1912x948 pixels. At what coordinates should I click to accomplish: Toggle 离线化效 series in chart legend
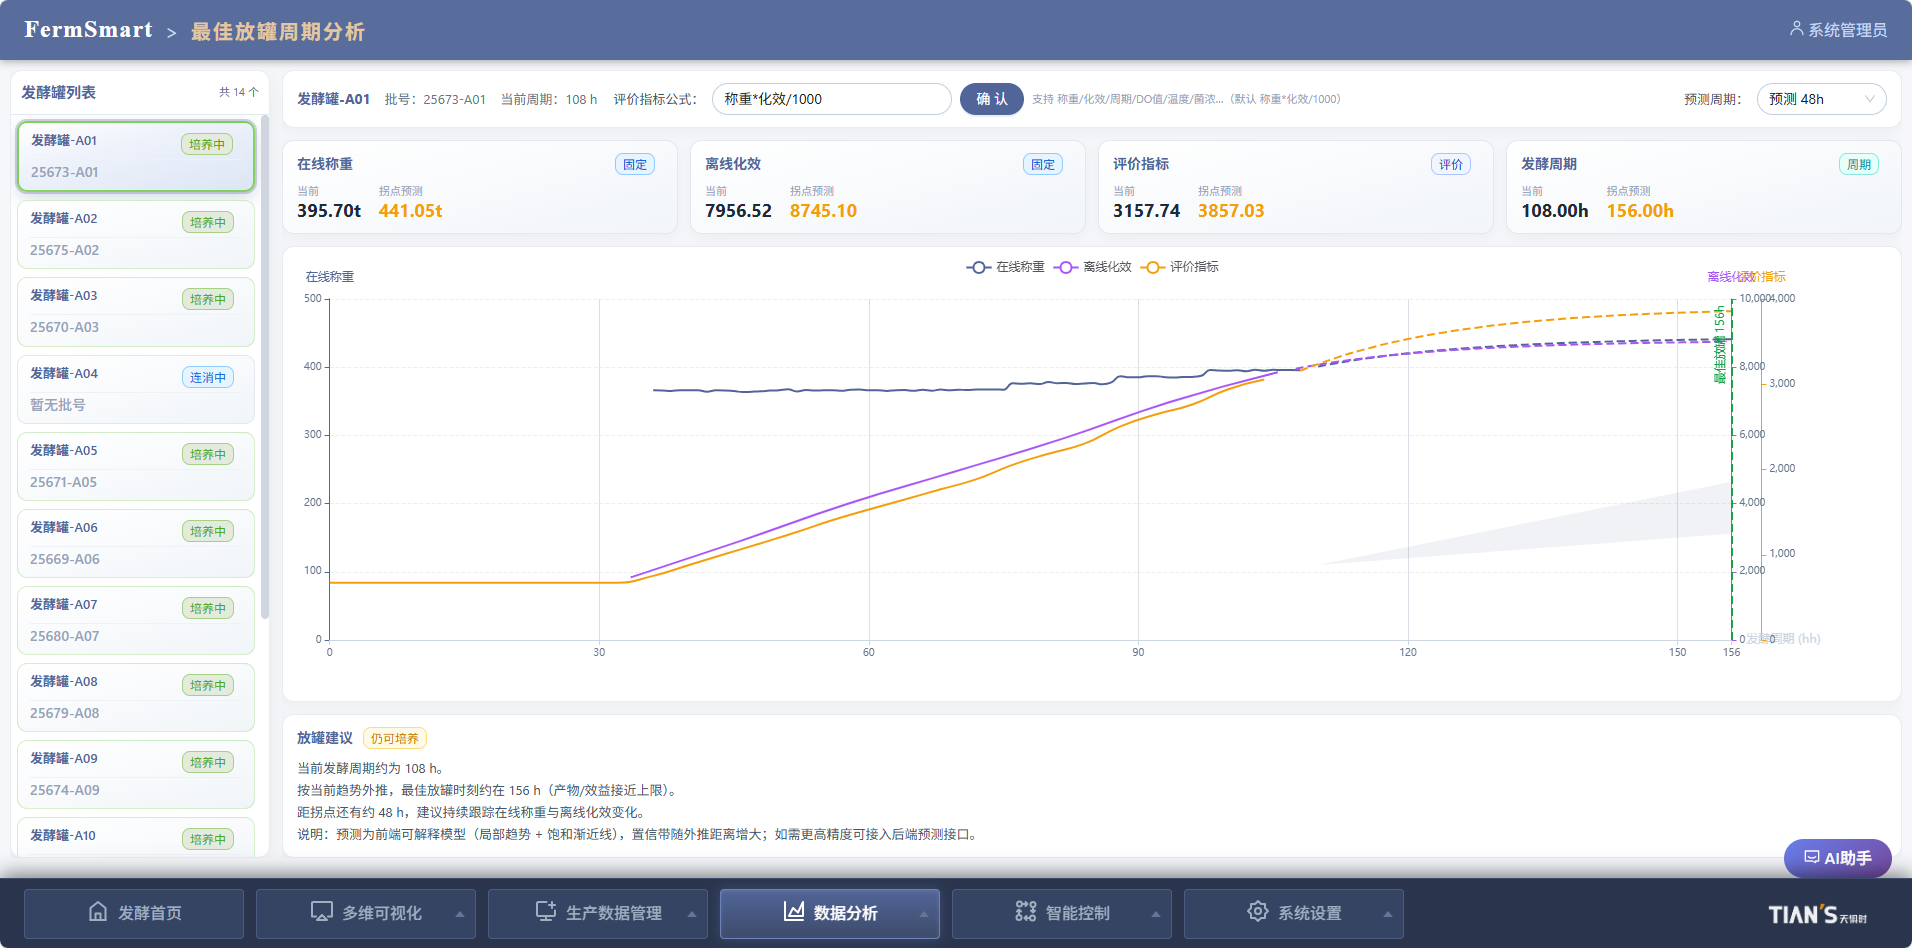tap(1093, 267)
